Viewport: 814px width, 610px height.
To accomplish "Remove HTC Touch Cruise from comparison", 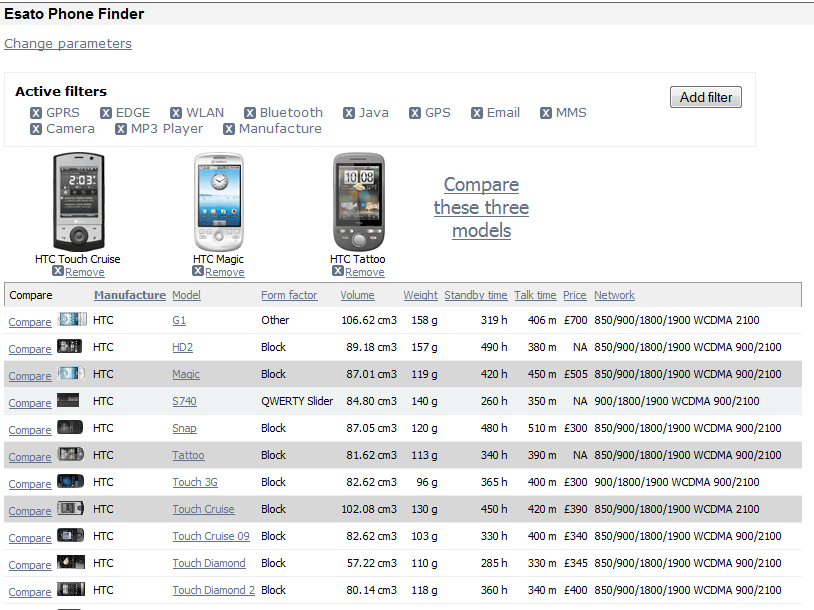I will pos(85,272).
